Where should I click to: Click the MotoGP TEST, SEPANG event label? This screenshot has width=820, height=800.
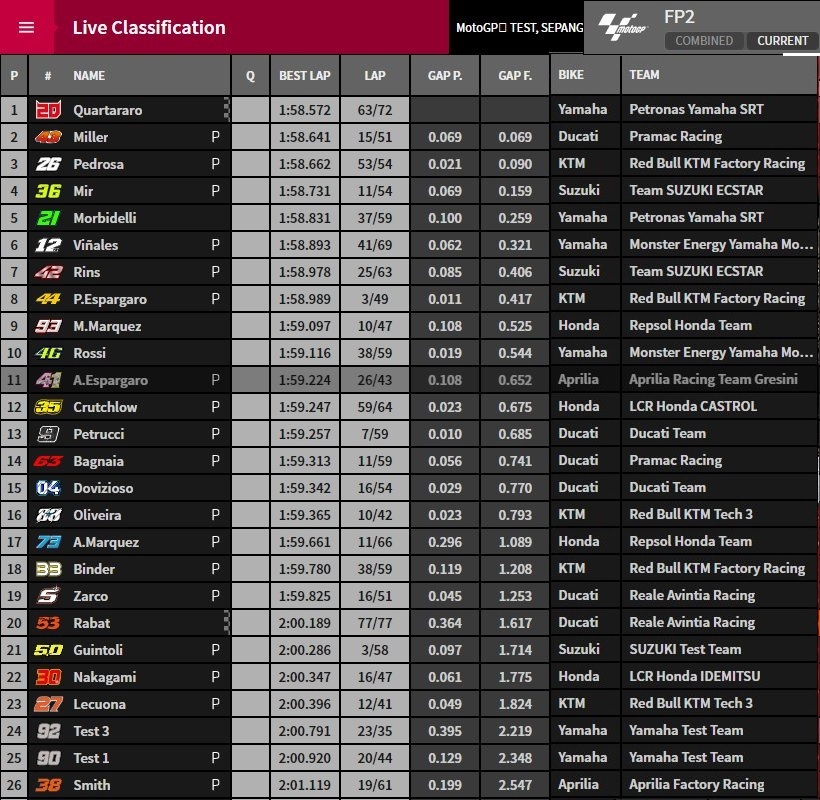519,28
